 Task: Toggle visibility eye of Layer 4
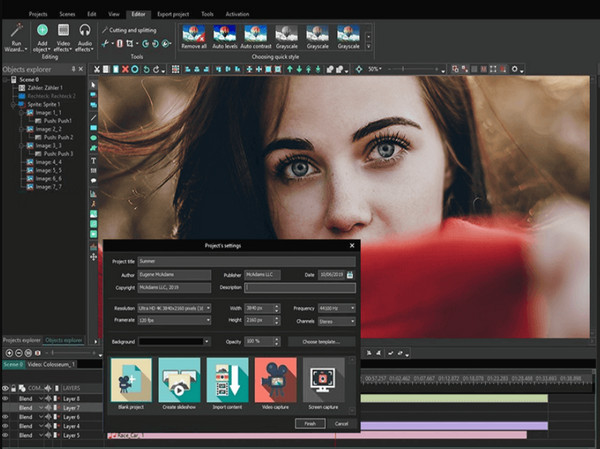5,426
